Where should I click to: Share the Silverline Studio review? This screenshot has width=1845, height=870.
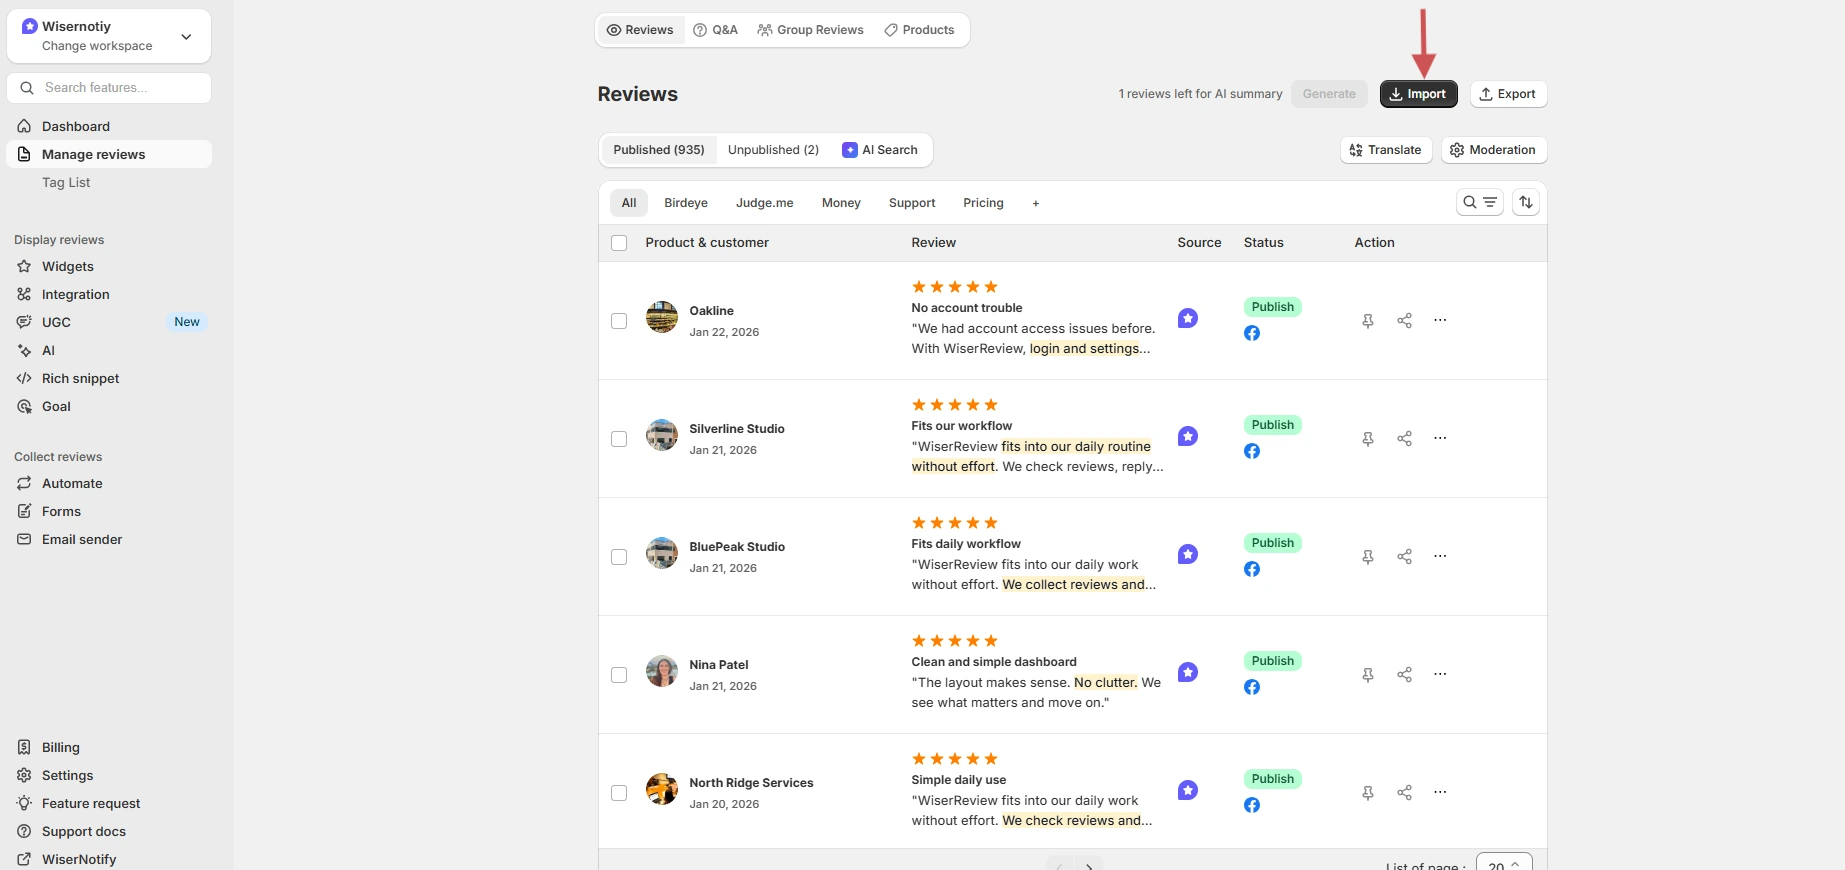(x=1405, y=439)
